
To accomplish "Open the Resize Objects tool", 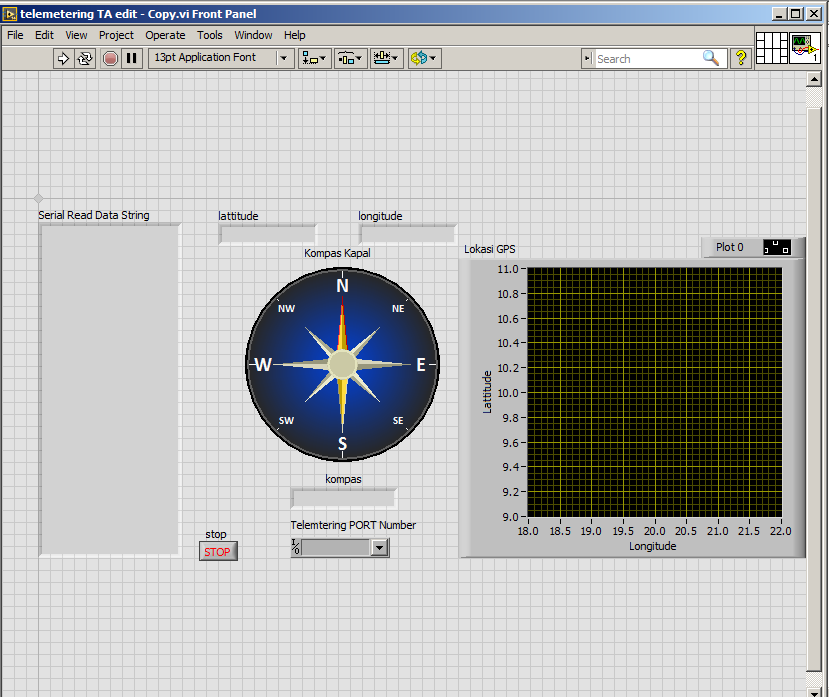I will pyautogui.click(x=386, y=58).
